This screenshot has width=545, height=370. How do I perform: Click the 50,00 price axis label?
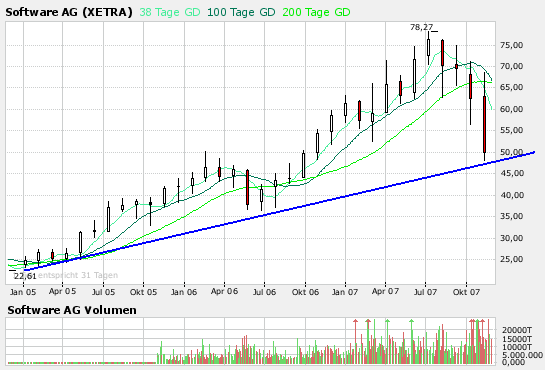click(x=511, y=152)
